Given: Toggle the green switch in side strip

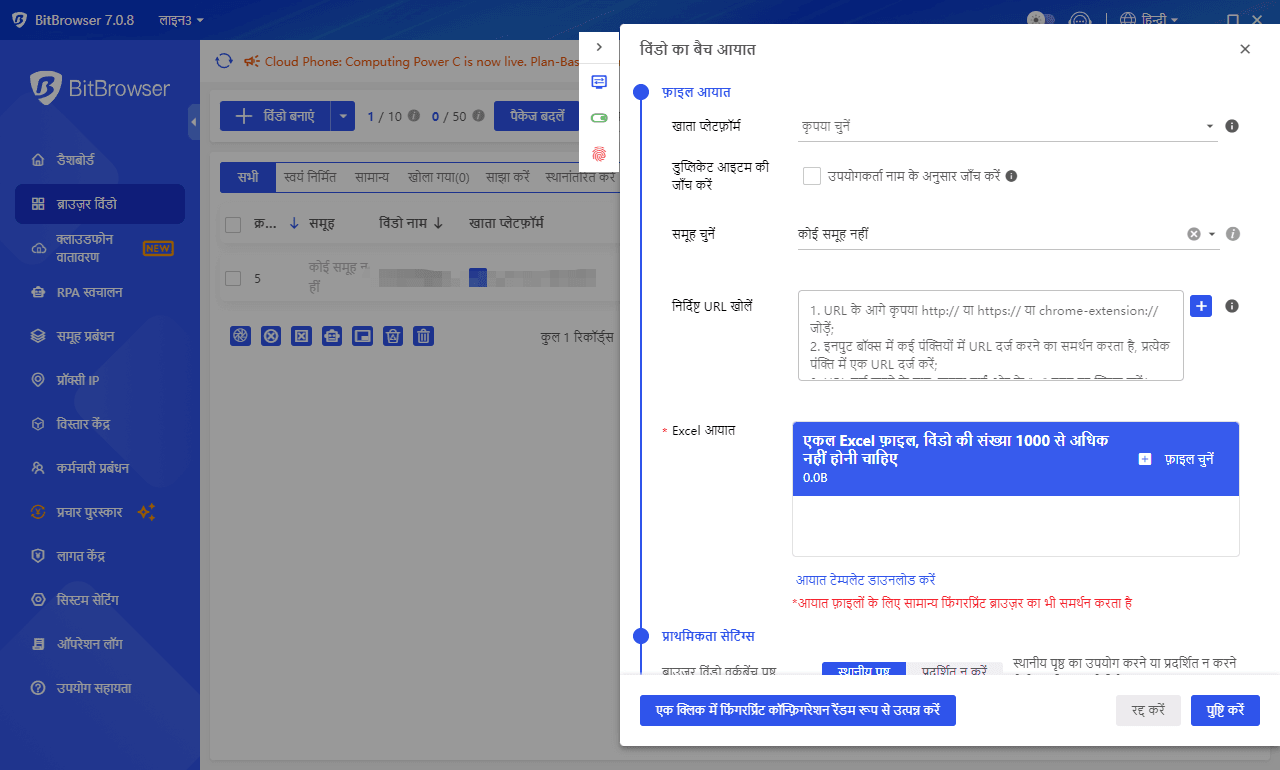Looking at the screenshot, I should pyautogui.click(x=599, y=118).
